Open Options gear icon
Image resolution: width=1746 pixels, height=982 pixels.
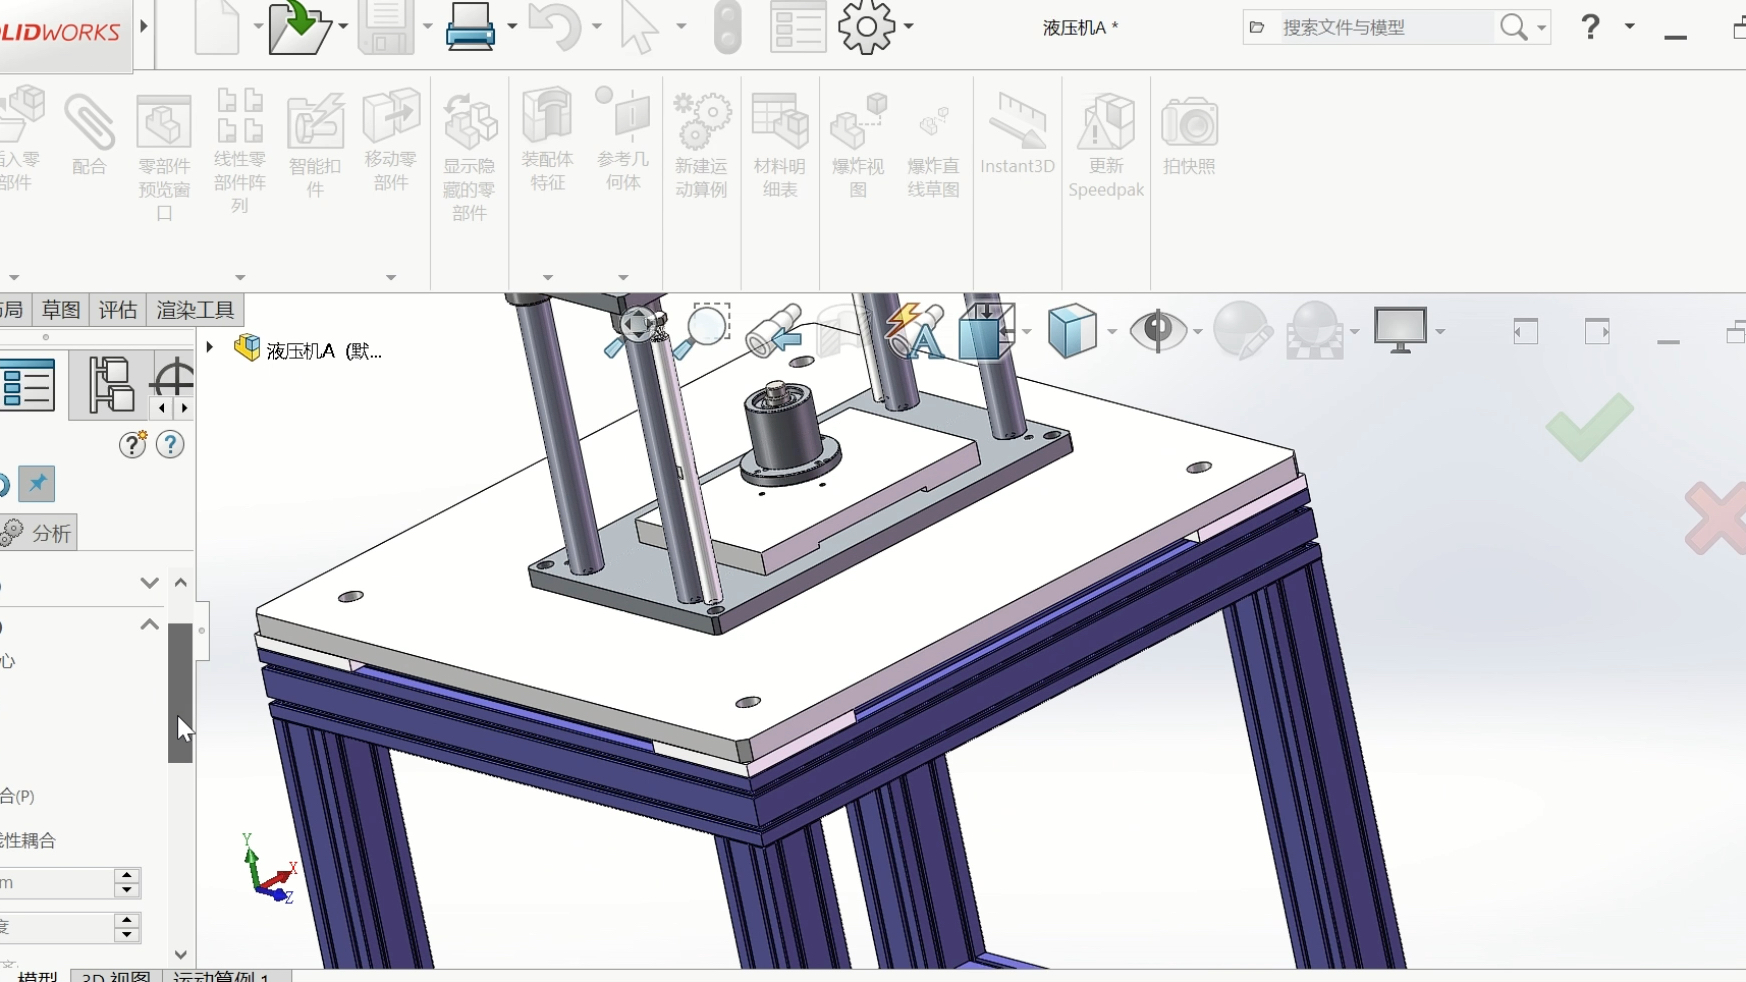[866, 27]
